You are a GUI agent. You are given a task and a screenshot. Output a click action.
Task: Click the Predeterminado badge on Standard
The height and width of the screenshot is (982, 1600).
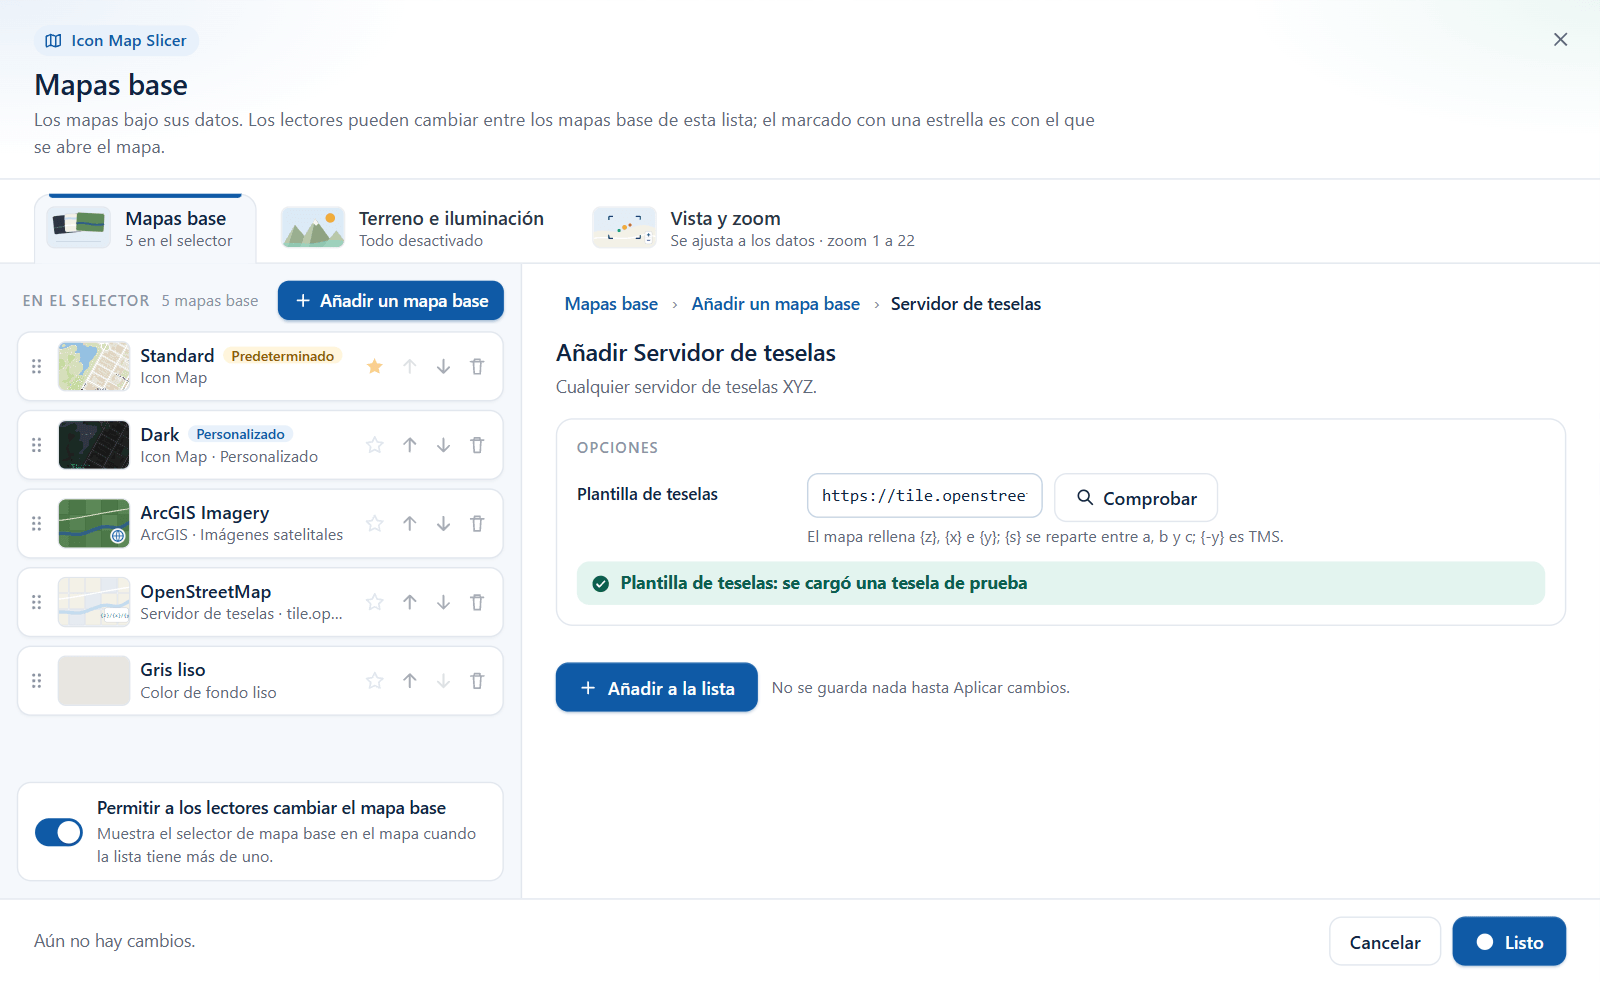point(283,356)
